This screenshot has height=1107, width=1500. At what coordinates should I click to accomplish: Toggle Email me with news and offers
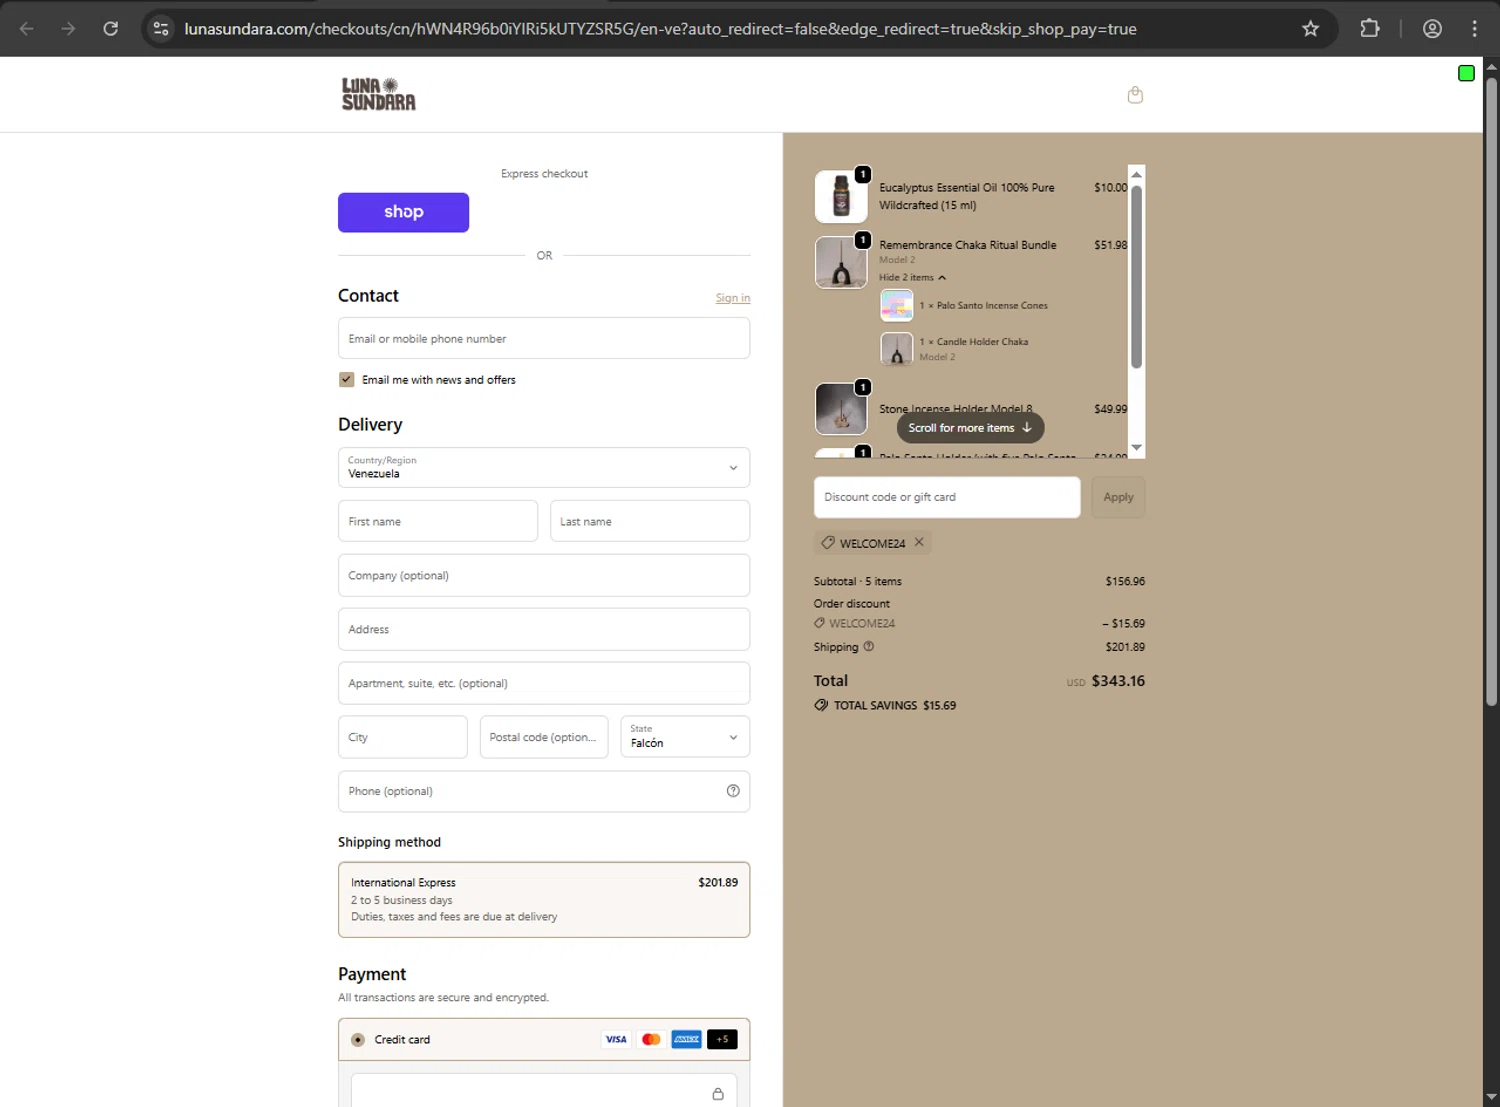coord(347,380)
